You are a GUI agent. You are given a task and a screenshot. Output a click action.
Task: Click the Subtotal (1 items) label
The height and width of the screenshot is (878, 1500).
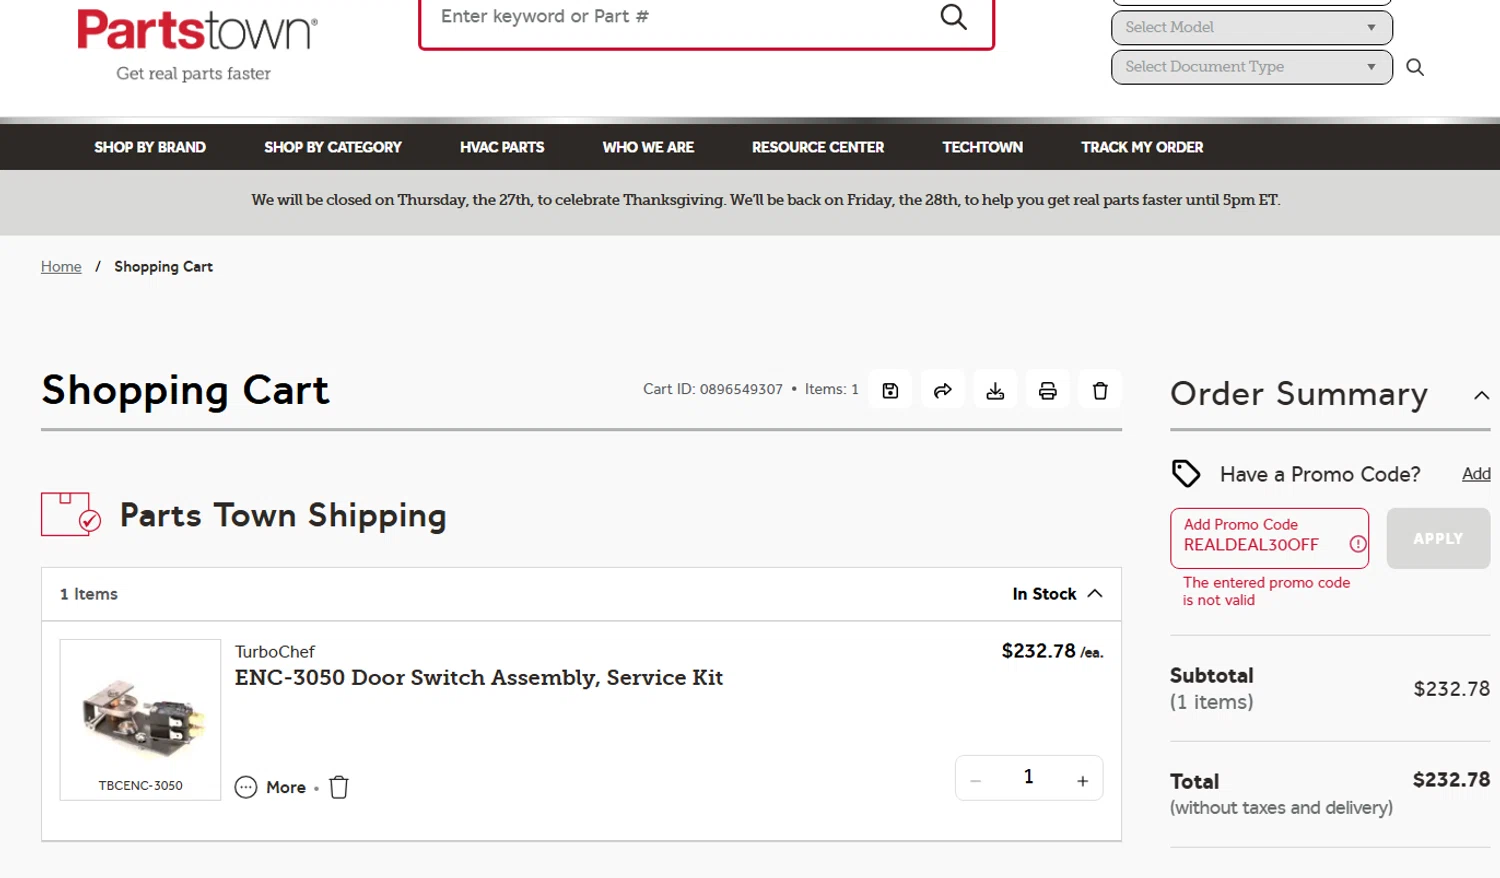tap(1212, 688)
